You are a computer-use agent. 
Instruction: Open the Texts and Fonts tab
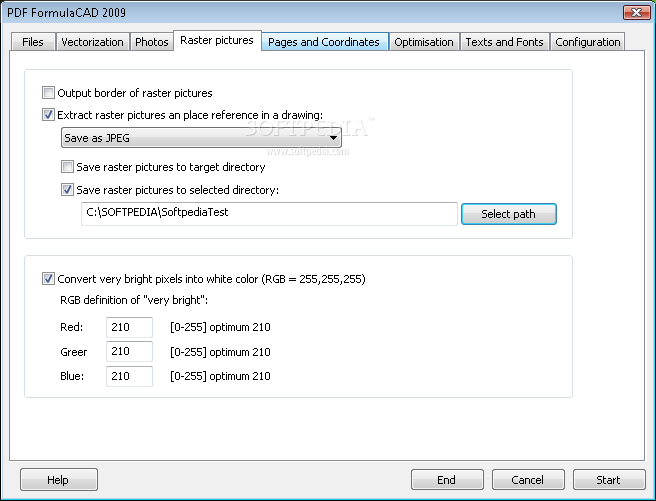(x=504, y=42)
